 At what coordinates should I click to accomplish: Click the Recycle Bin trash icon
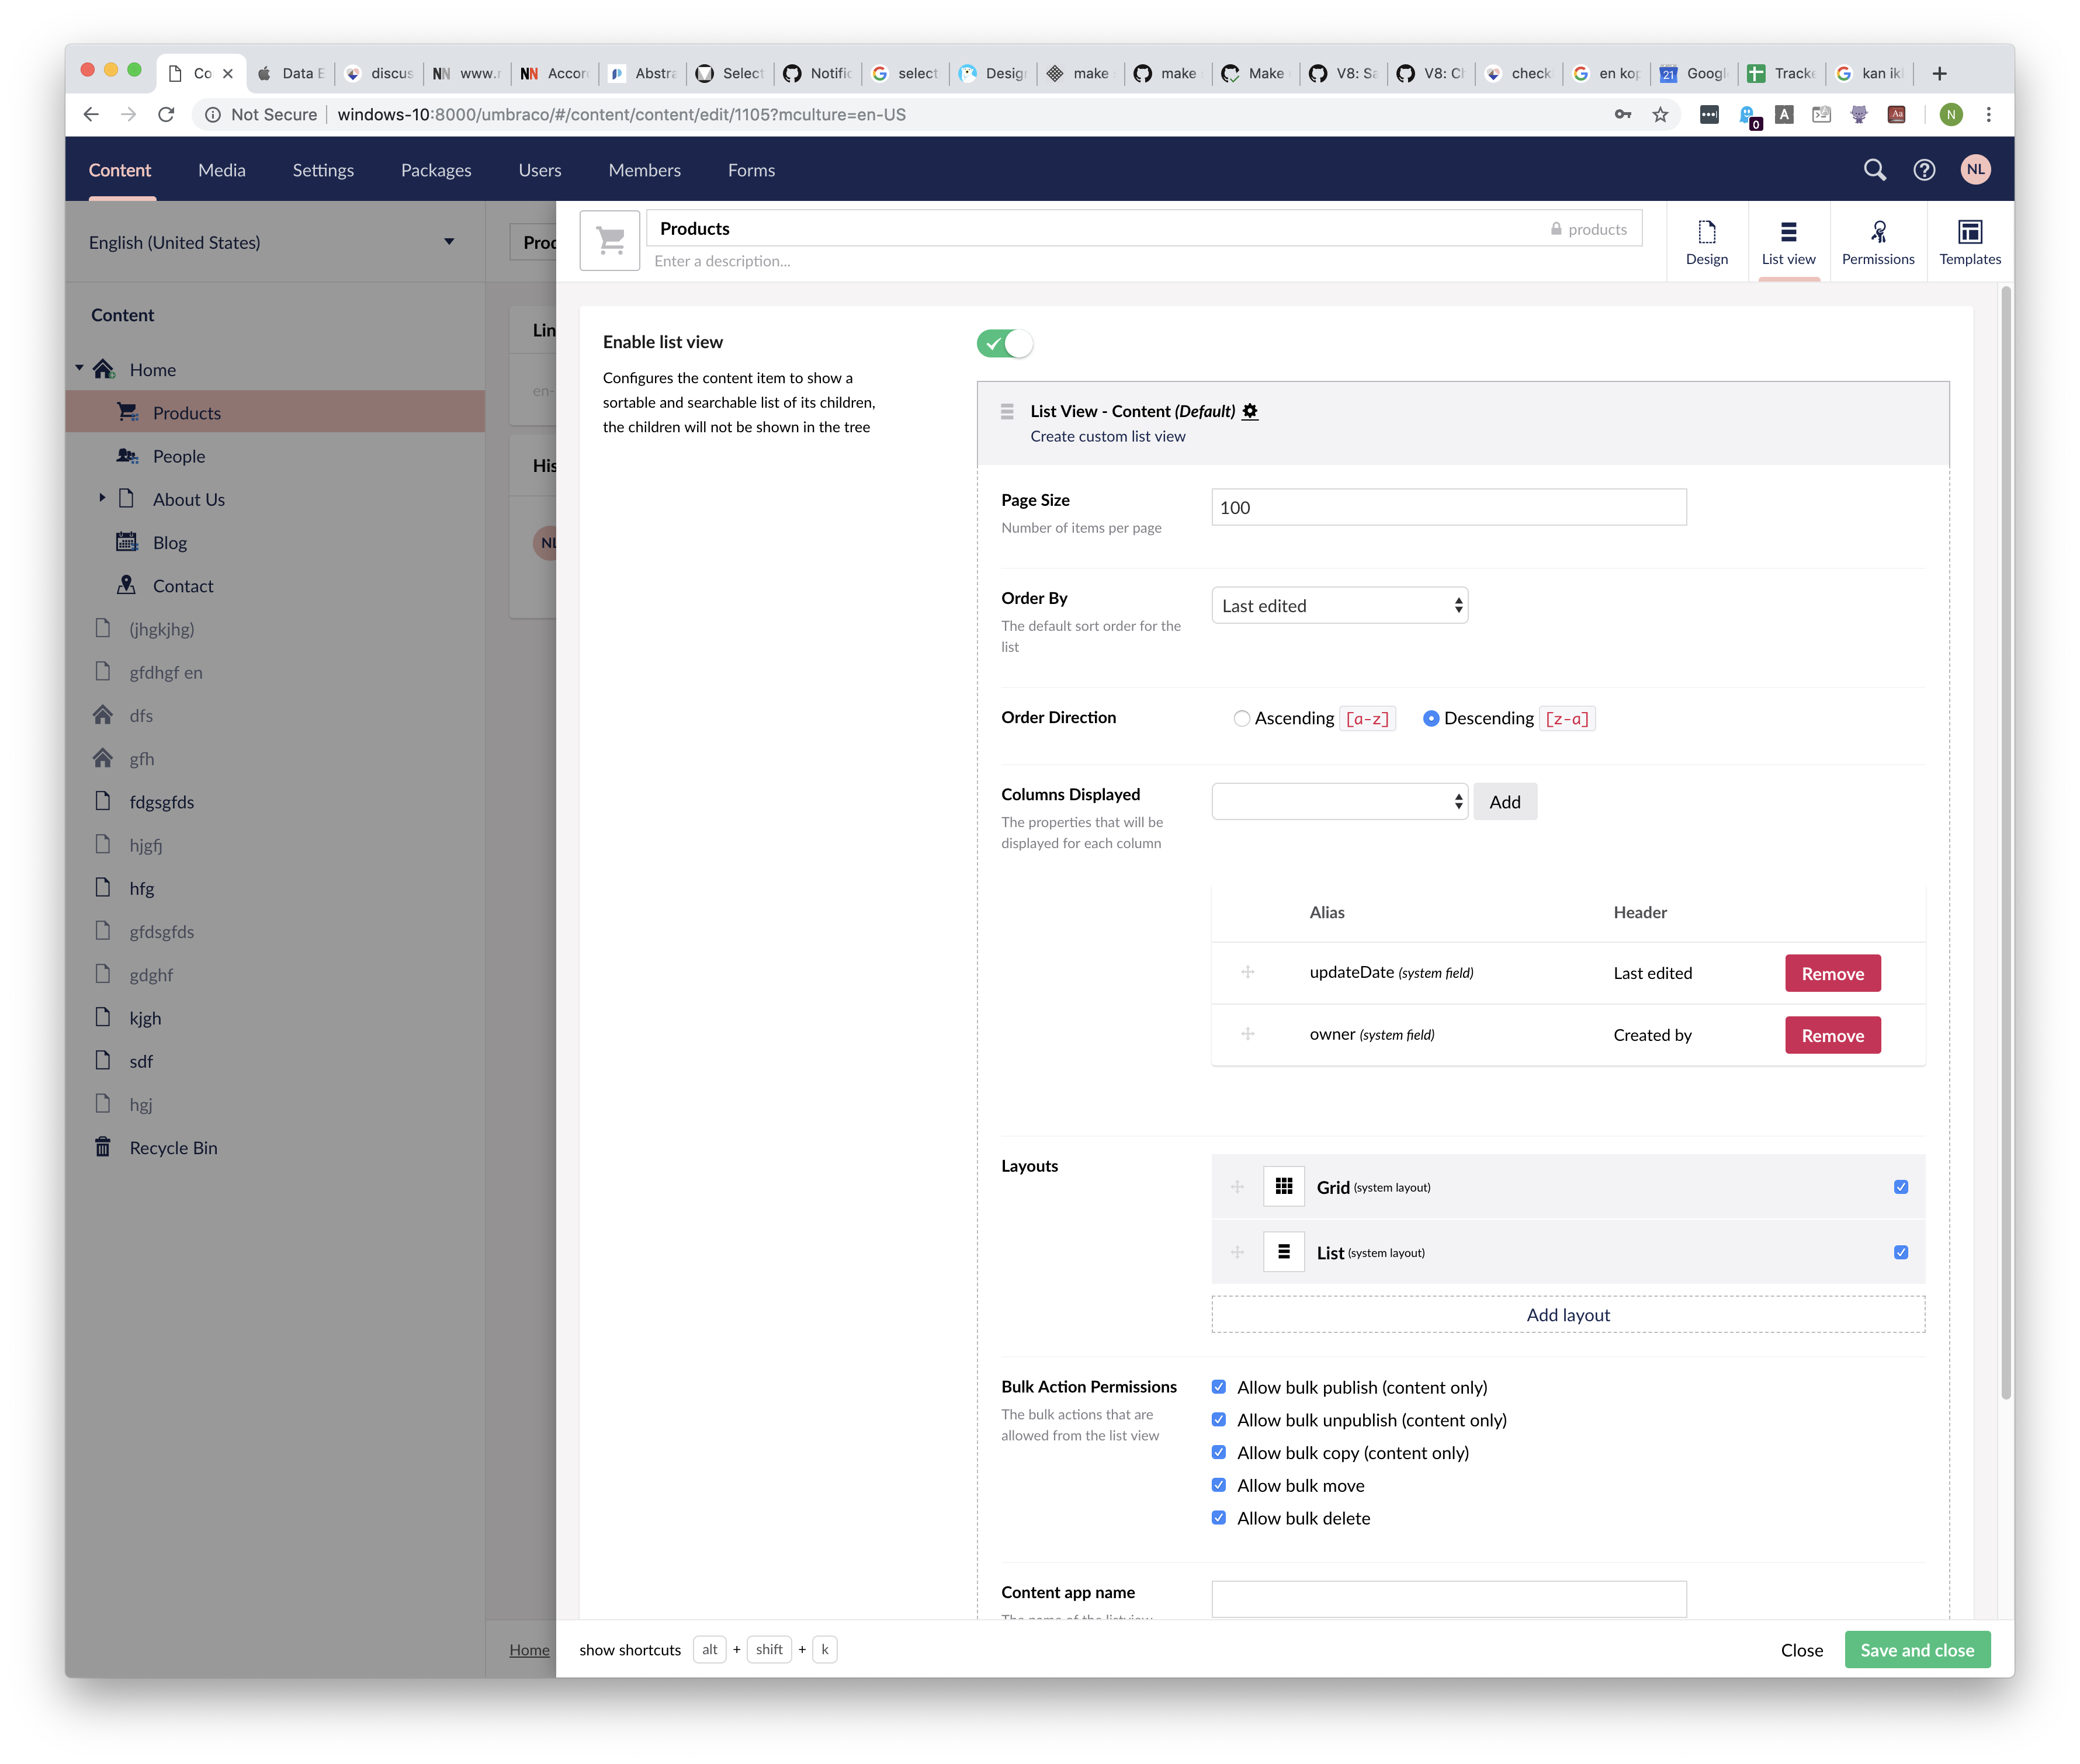click(103, 1147)
